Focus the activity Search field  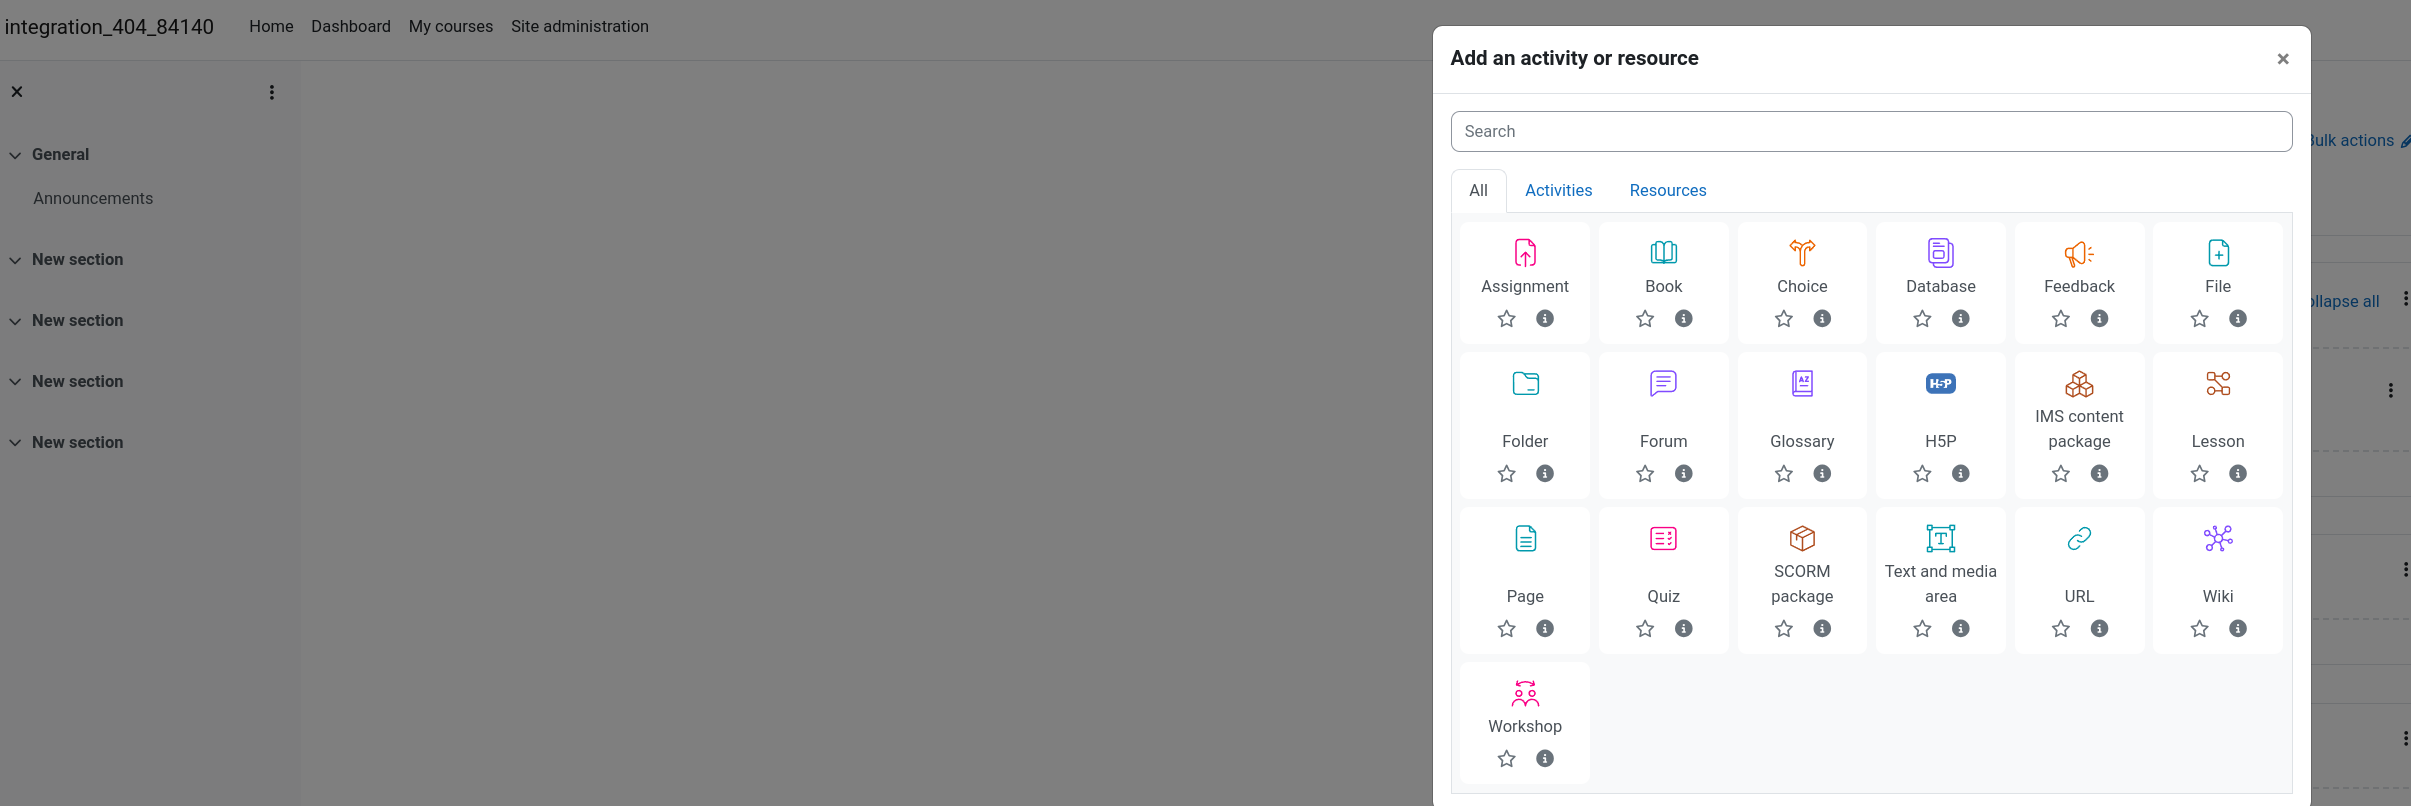coord(1871,132)
